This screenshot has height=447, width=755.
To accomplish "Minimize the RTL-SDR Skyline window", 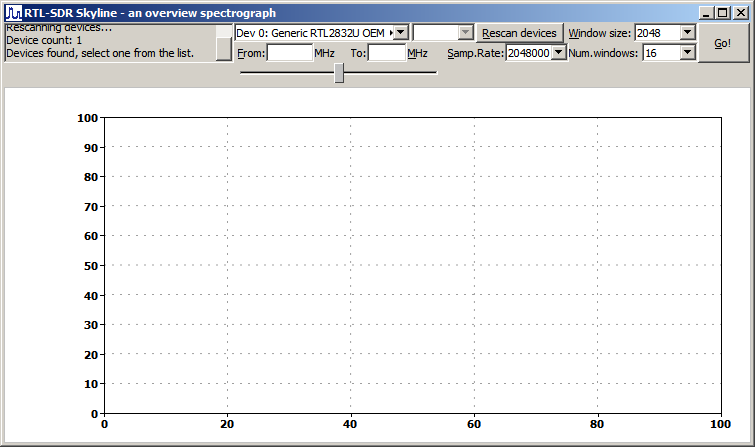I will 707,13.
